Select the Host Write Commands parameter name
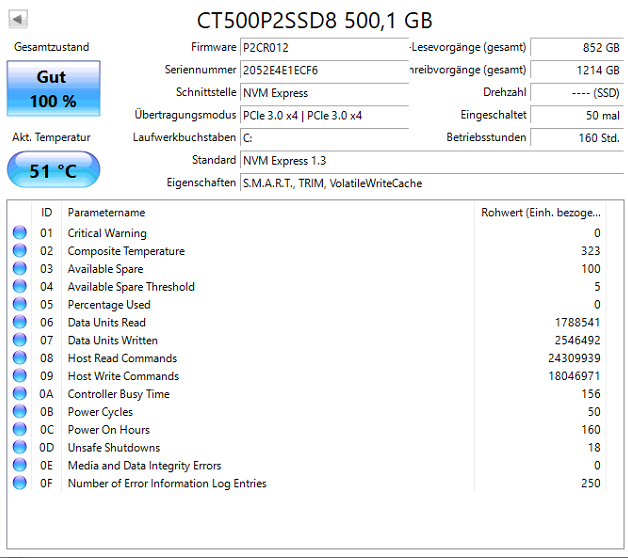Viewport: 628px width, 558px height. pos(123,376)
